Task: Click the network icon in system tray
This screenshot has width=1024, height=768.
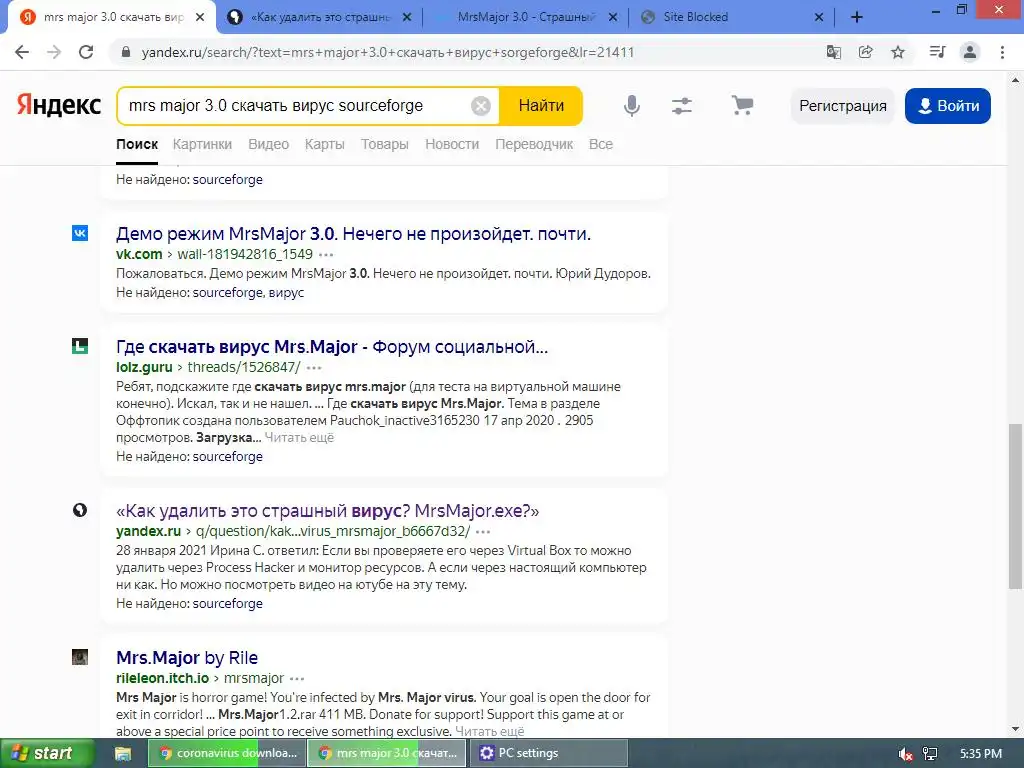Action: (x=931, y=754)
